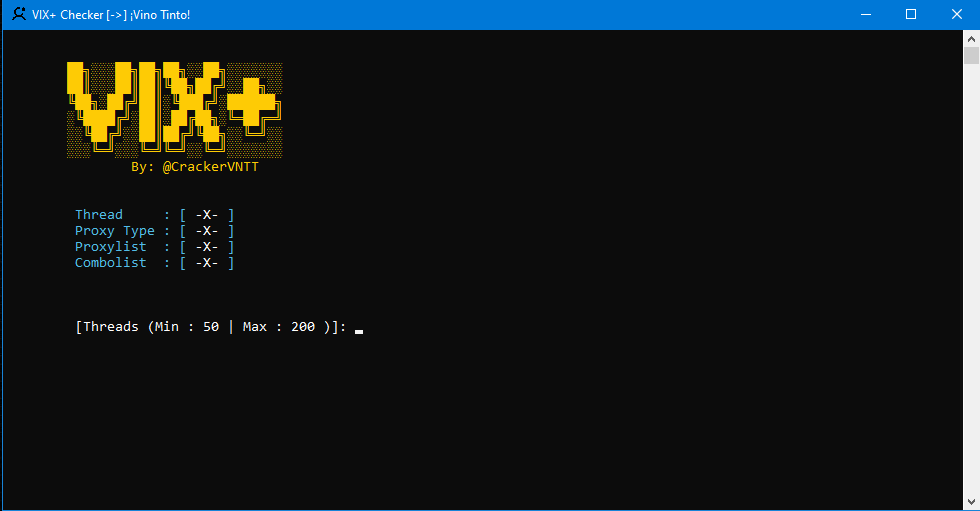The height and width of the screenshot is (511, 980).
Task: Click the -X- value next to Combolist
Action: click(207, 263)
